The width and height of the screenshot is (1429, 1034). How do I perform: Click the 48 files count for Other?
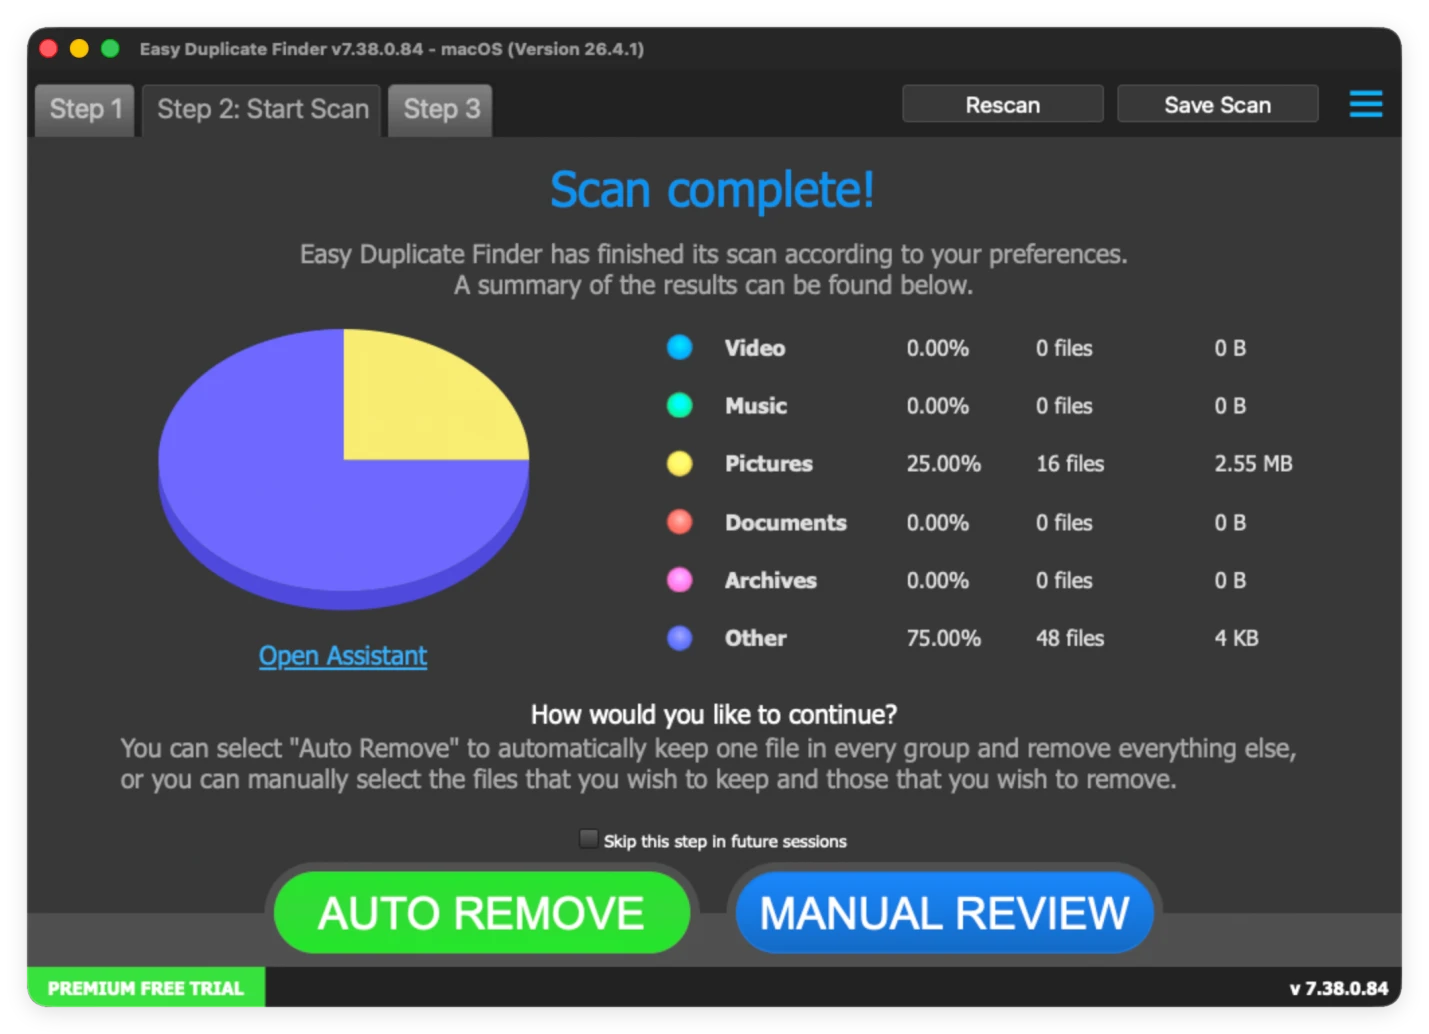(x=1070, y=638)
